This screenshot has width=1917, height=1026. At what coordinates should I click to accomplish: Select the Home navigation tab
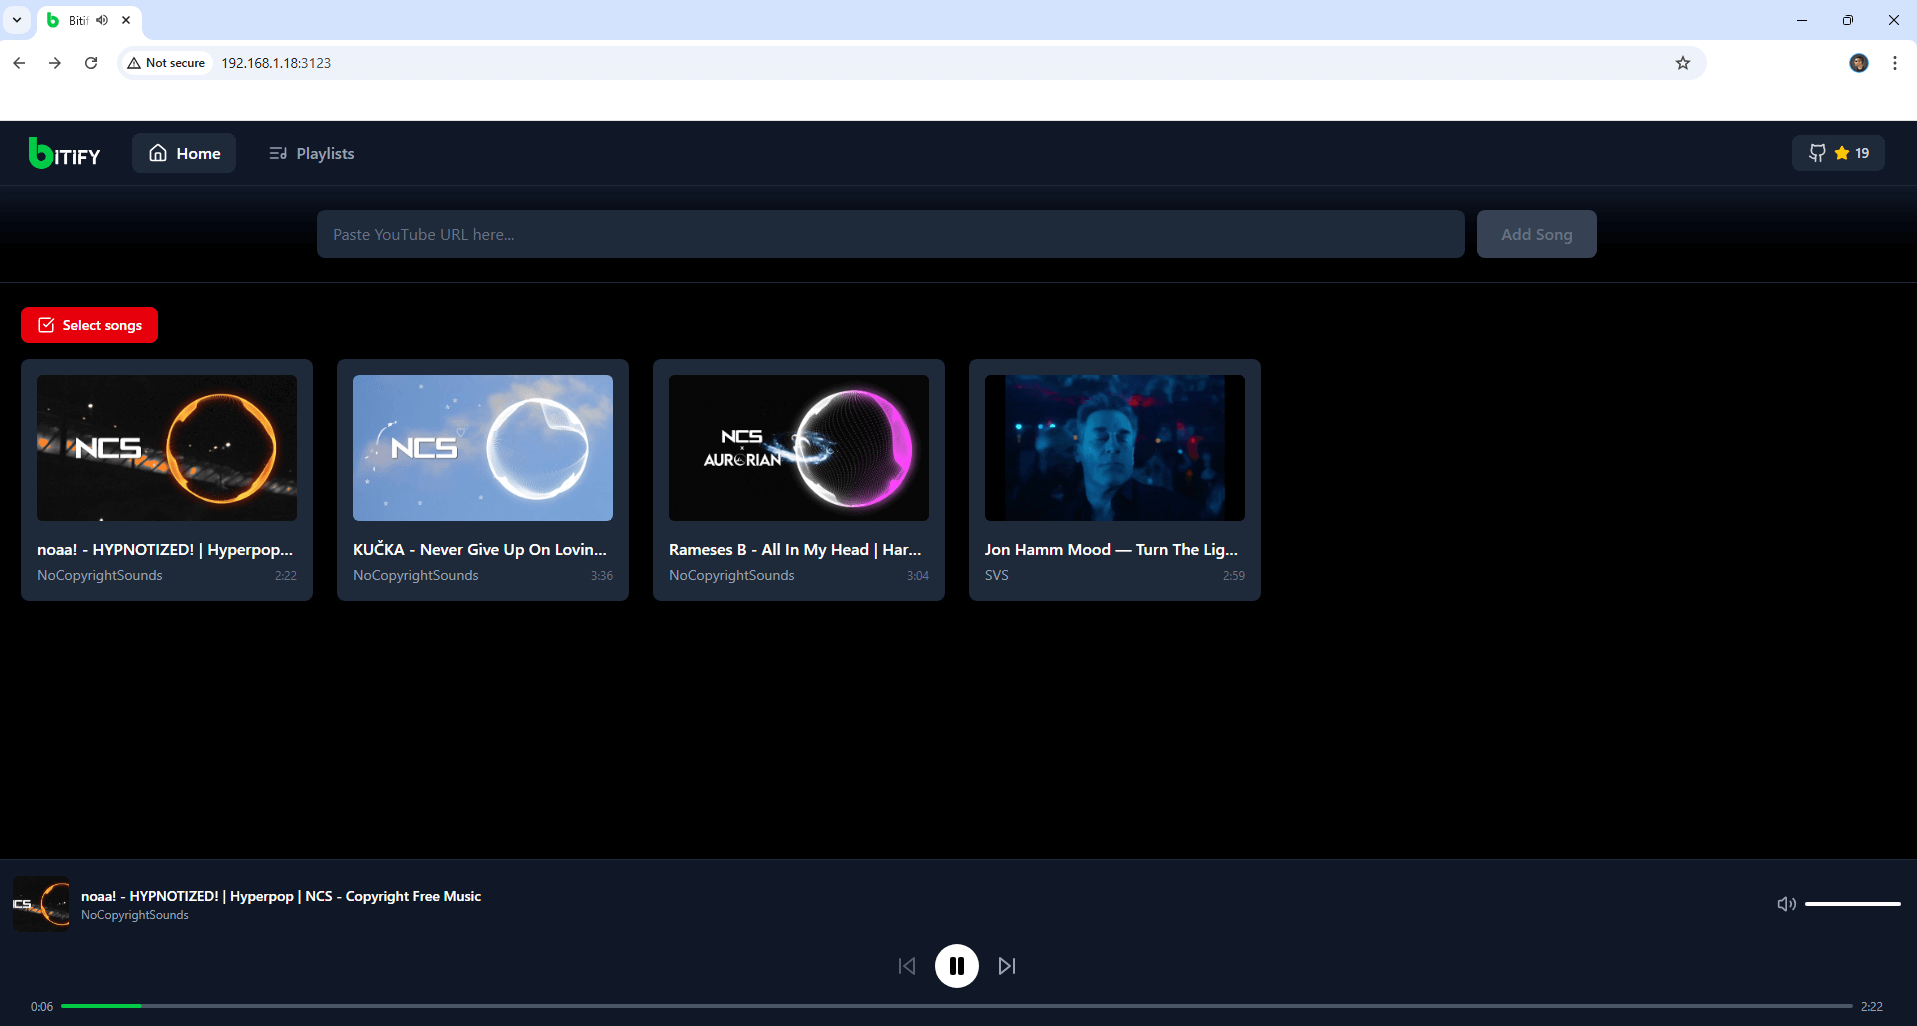(x=183, y=152)
